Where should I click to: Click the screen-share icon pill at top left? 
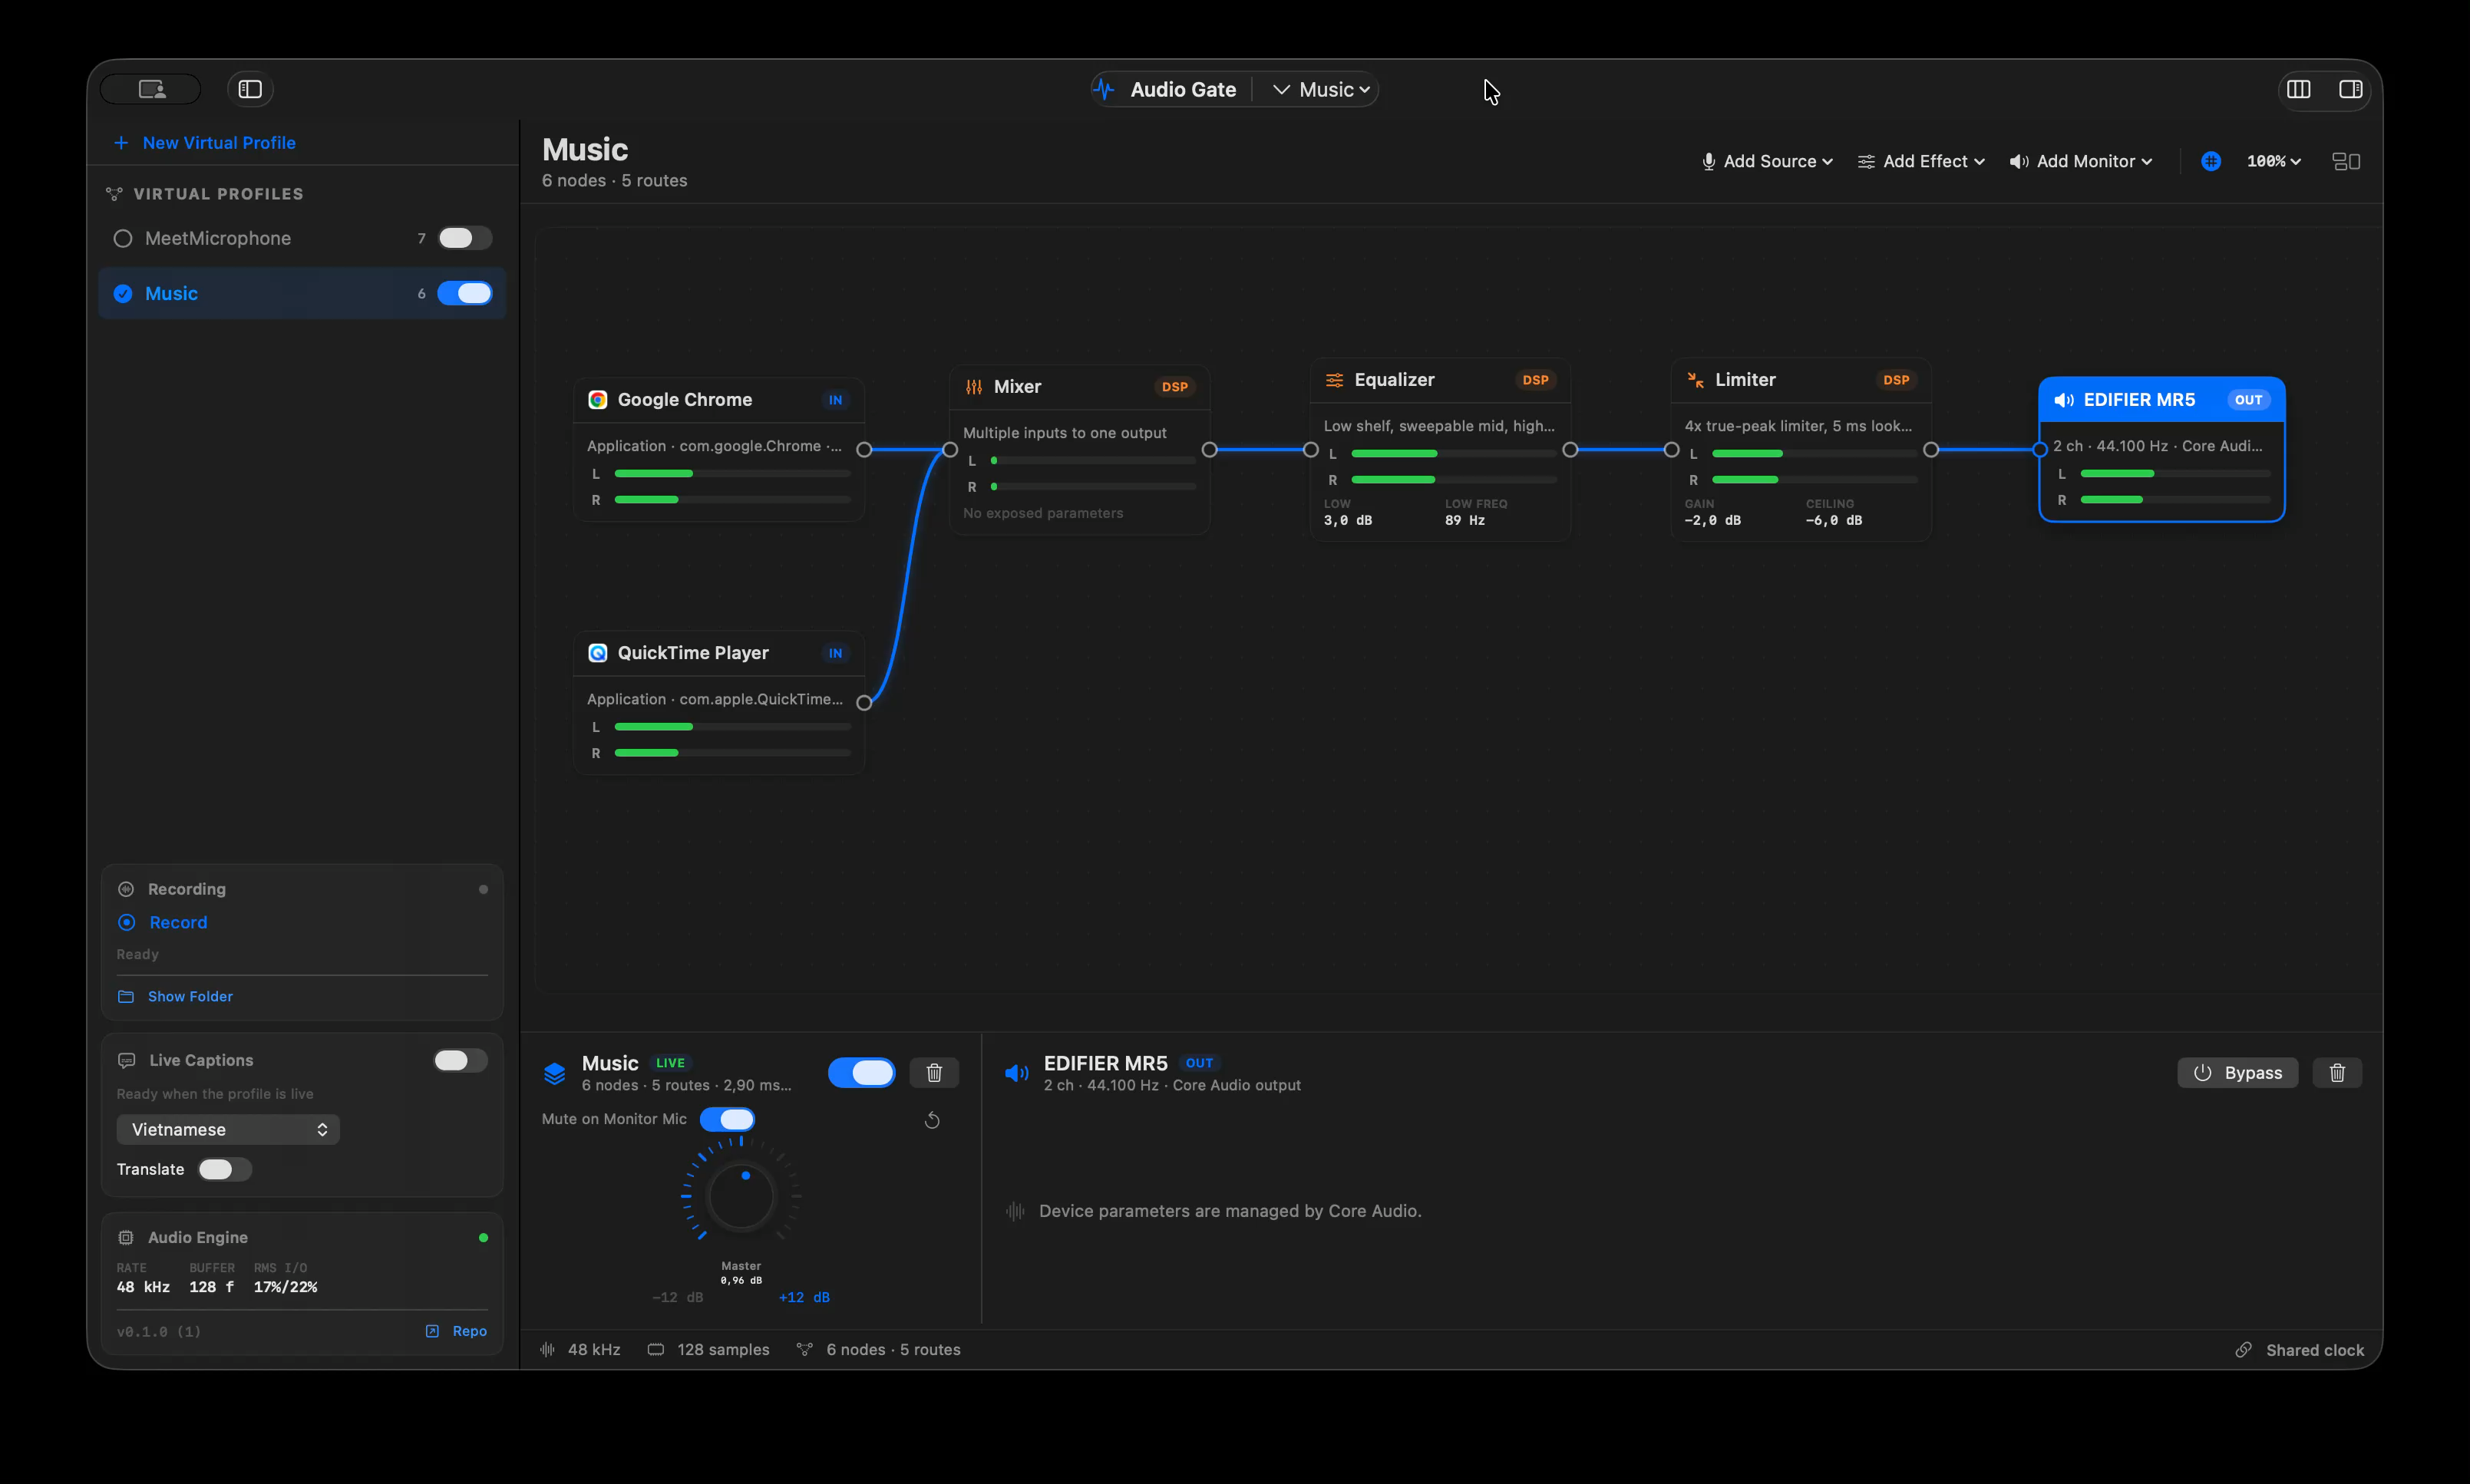[151, 89]
